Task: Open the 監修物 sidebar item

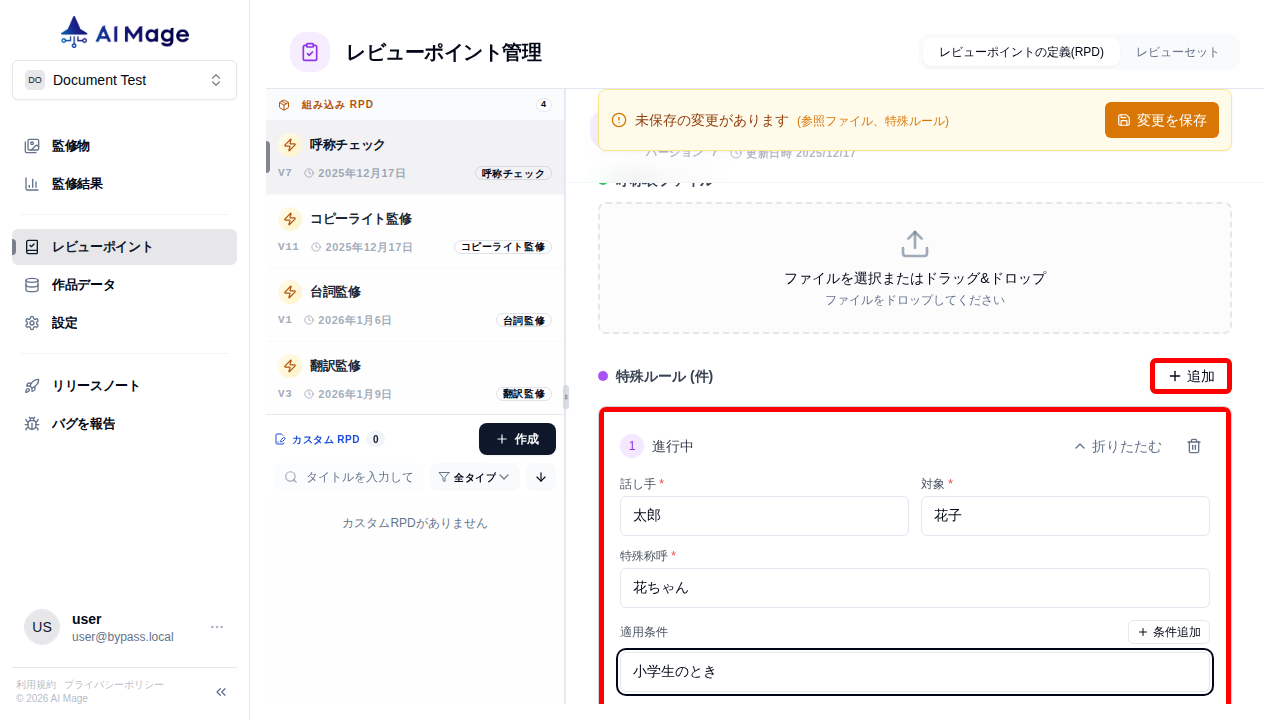Action: click(x=70, y=145)
